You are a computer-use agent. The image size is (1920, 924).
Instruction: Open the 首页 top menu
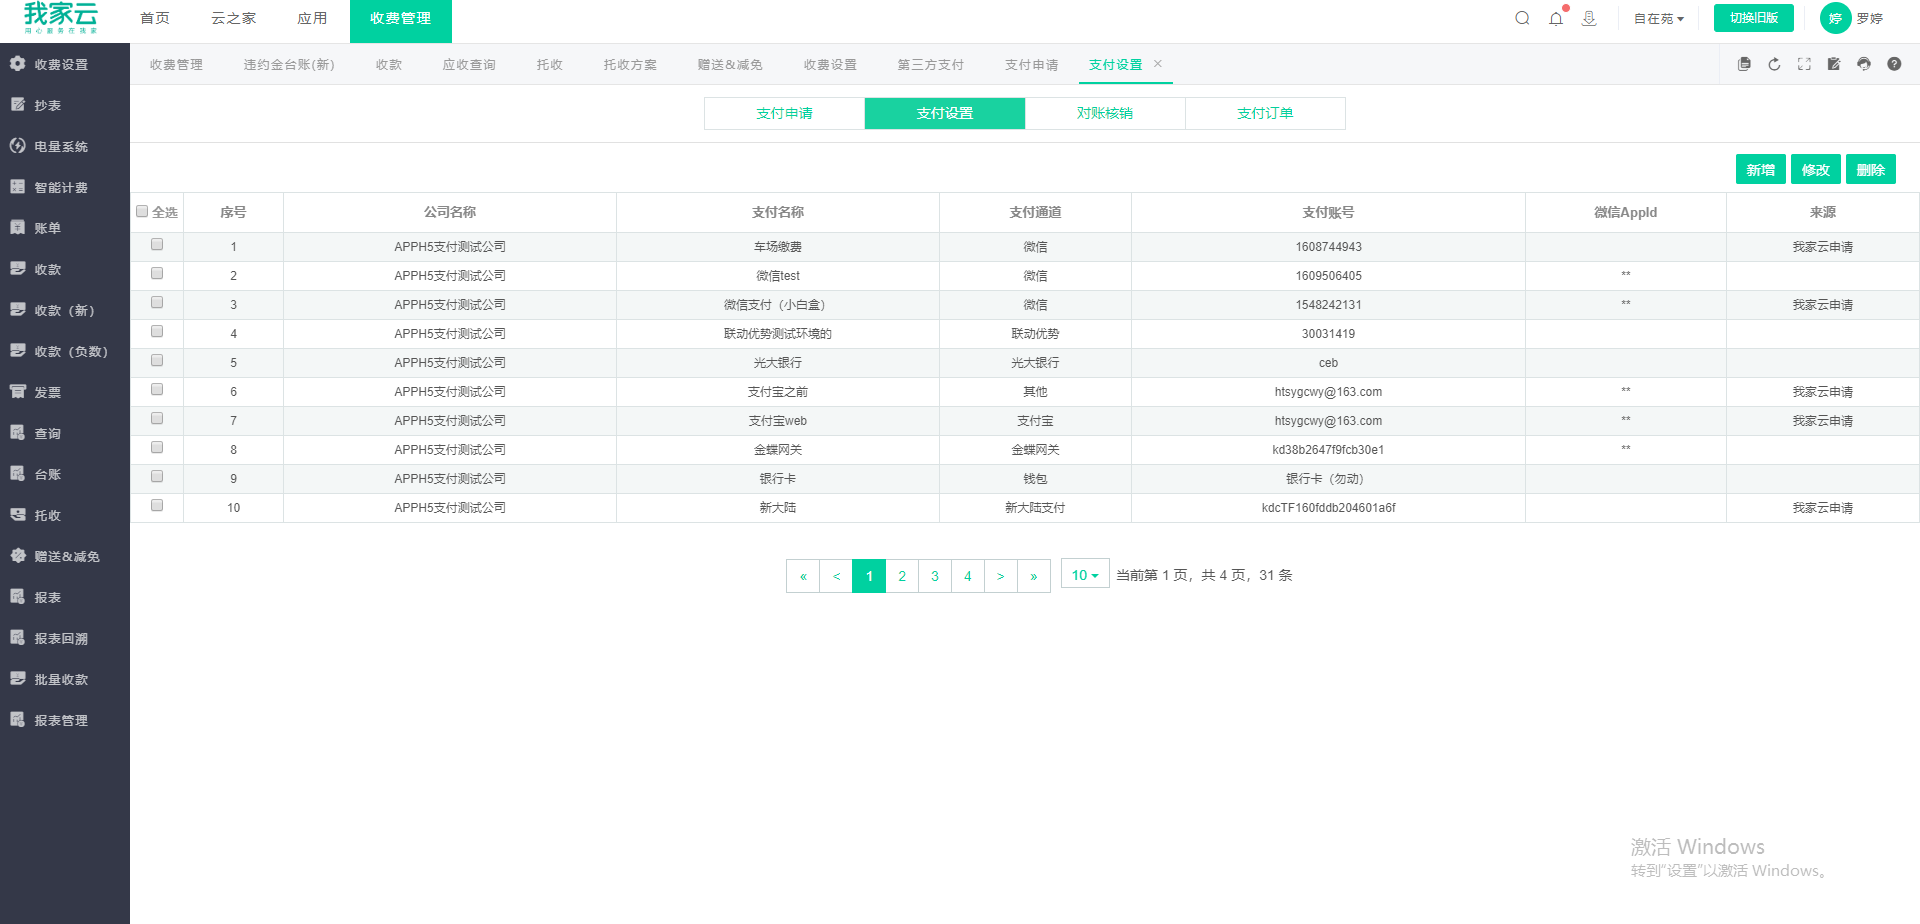[155, 18]
